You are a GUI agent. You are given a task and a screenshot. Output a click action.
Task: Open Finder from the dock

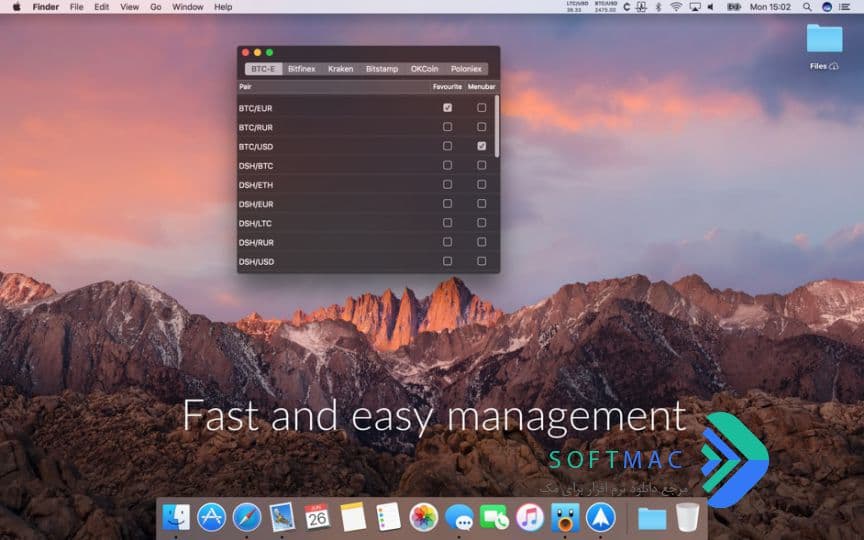(x=176, y=517)
